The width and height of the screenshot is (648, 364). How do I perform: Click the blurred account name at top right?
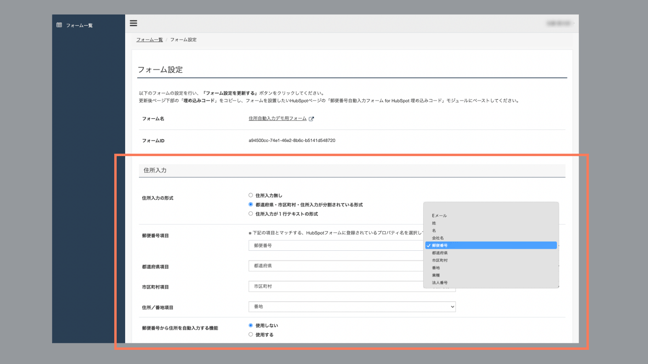click(559, 24)
